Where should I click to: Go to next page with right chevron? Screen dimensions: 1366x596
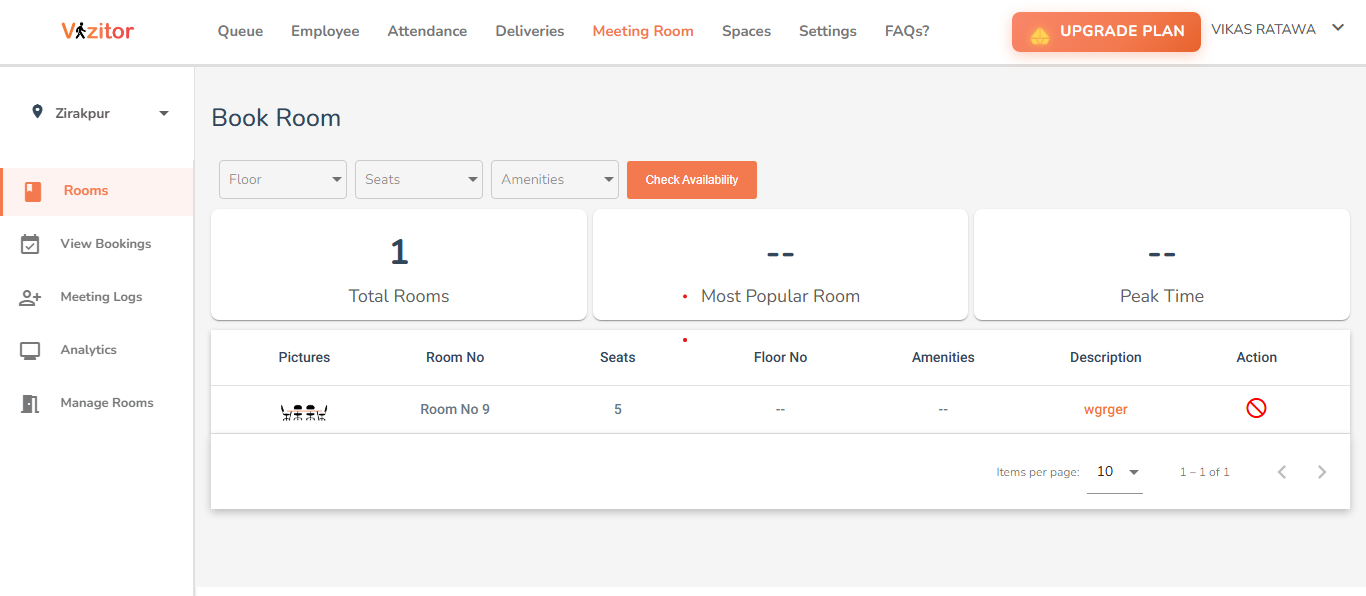pos(1322,472)
